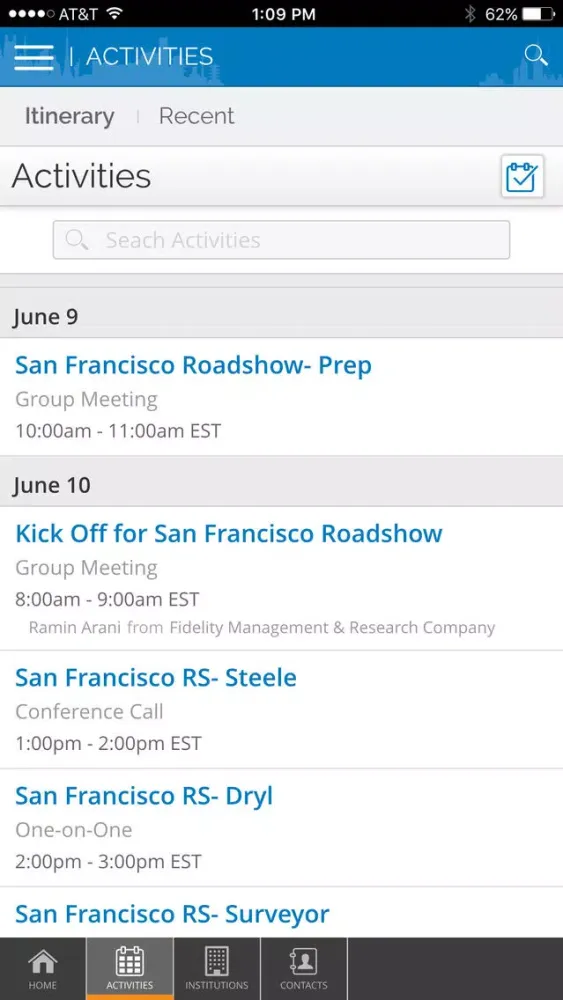Open San Francisco RS- Dryl activity
The width and height of the screenshot is (563, 1000).
[x=281, y=828]
